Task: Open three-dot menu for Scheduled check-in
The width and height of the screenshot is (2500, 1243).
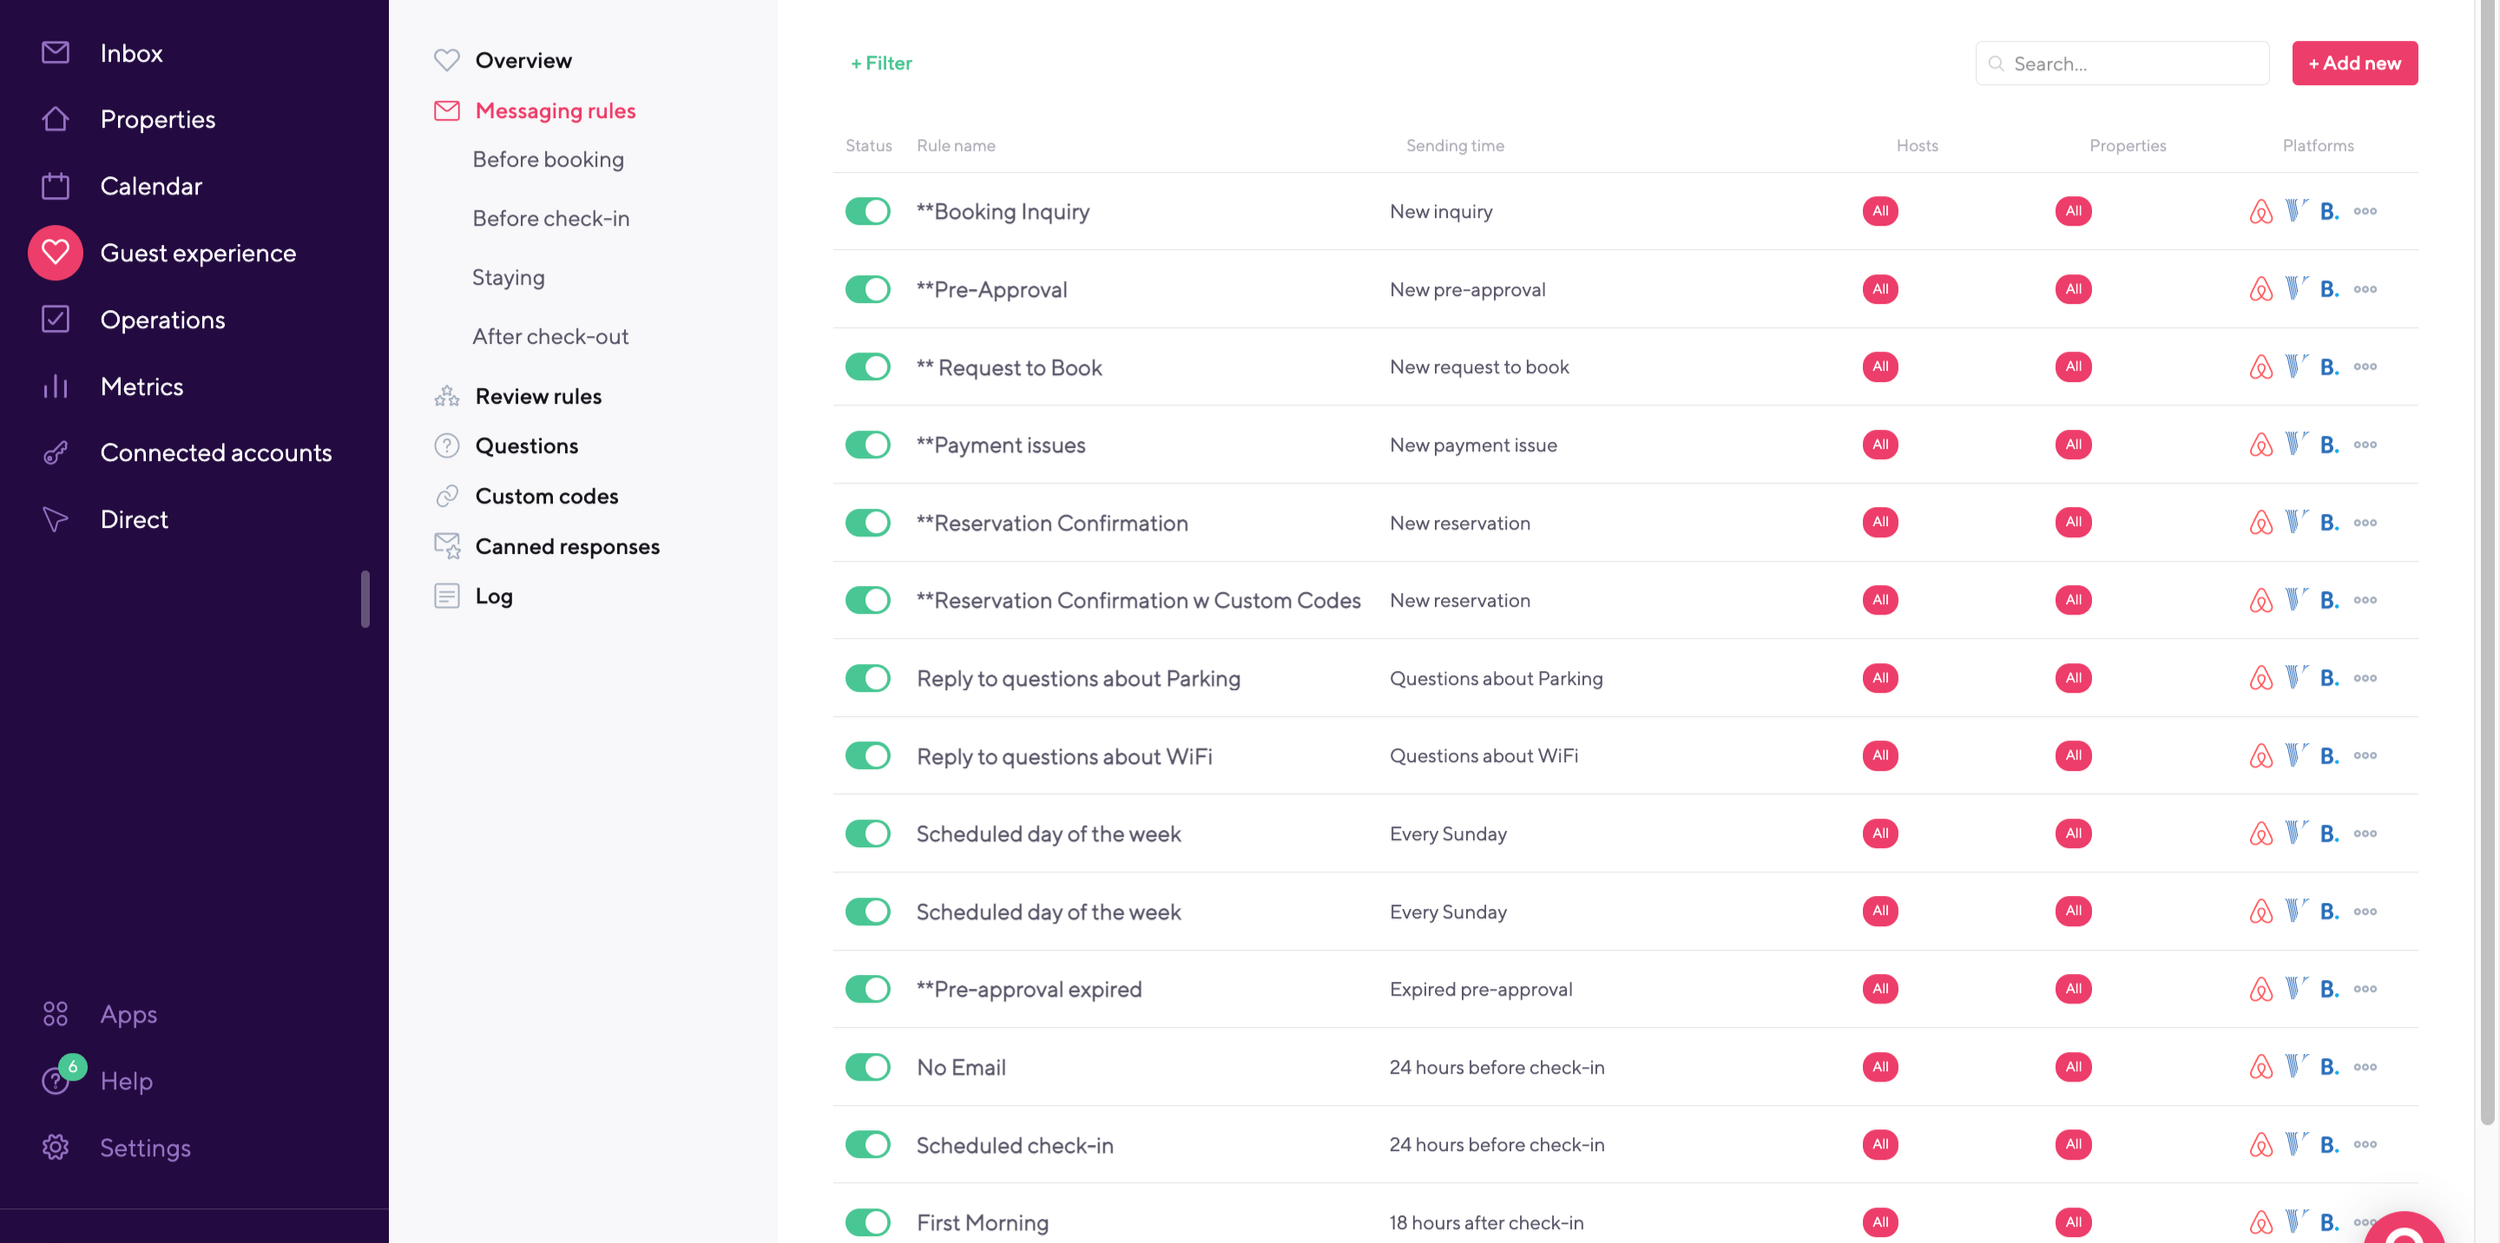Action: tap(2365, 1144)
